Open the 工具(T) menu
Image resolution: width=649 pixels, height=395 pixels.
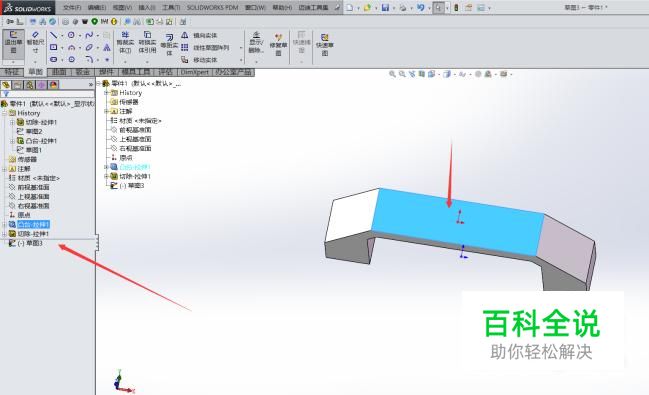[171, 7]
